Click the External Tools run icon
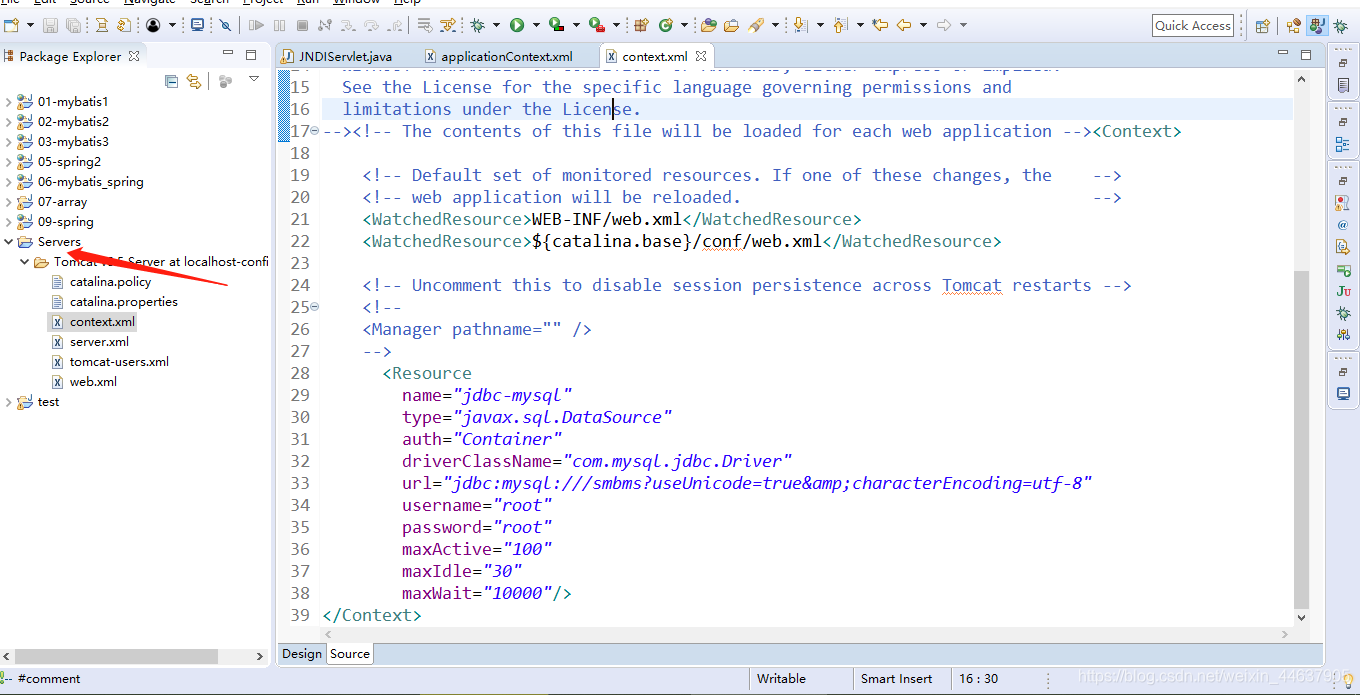This screenshot has height=695, width=1360. tap(596, 25)
